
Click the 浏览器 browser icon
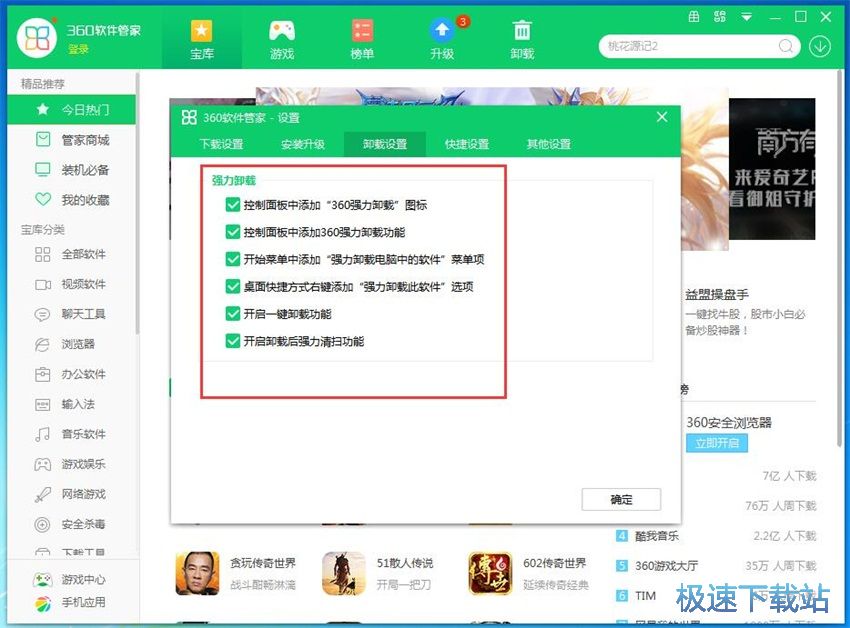tap(42, 344)
